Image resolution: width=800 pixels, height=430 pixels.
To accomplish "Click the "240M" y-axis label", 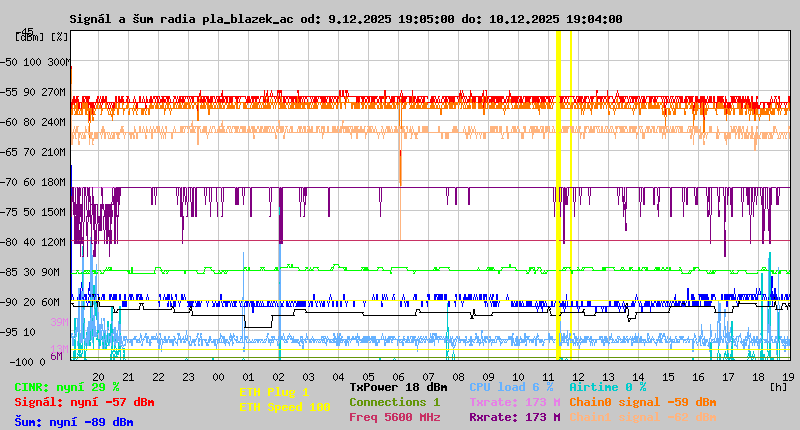I will (56, 122).
